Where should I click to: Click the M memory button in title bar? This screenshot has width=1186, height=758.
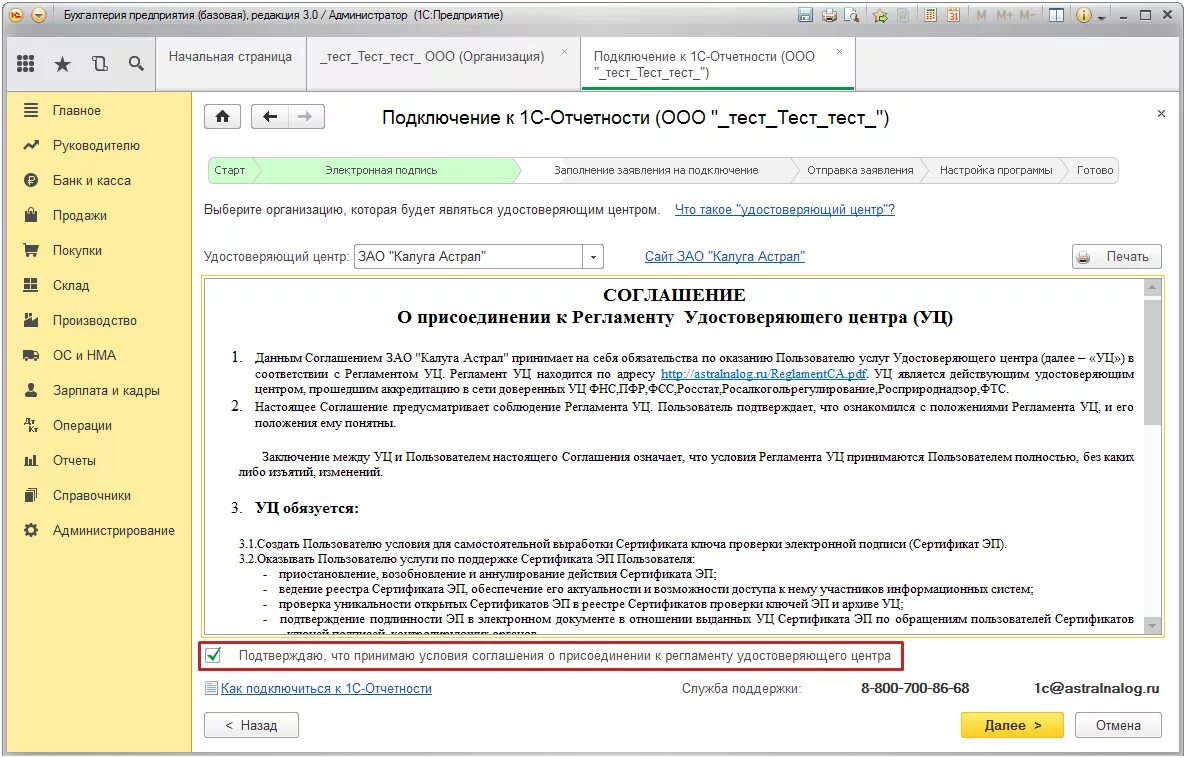point(981,15)
